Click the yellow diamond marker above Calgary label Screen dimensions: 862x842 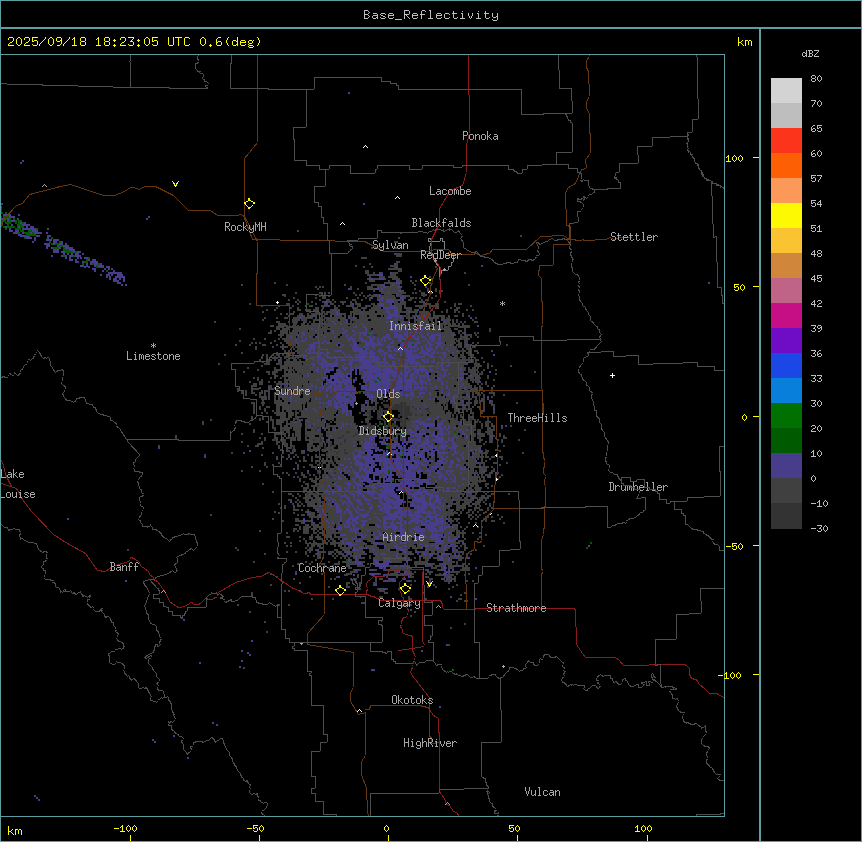405,588
